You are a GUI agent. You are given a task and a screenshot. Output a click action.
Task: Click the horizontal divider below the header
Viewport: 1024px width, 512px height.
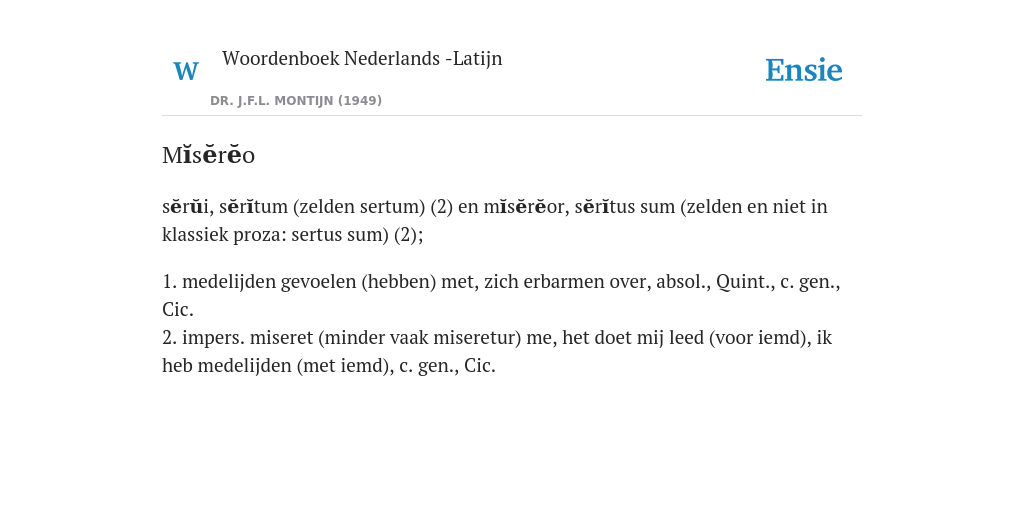pos(512,116)
